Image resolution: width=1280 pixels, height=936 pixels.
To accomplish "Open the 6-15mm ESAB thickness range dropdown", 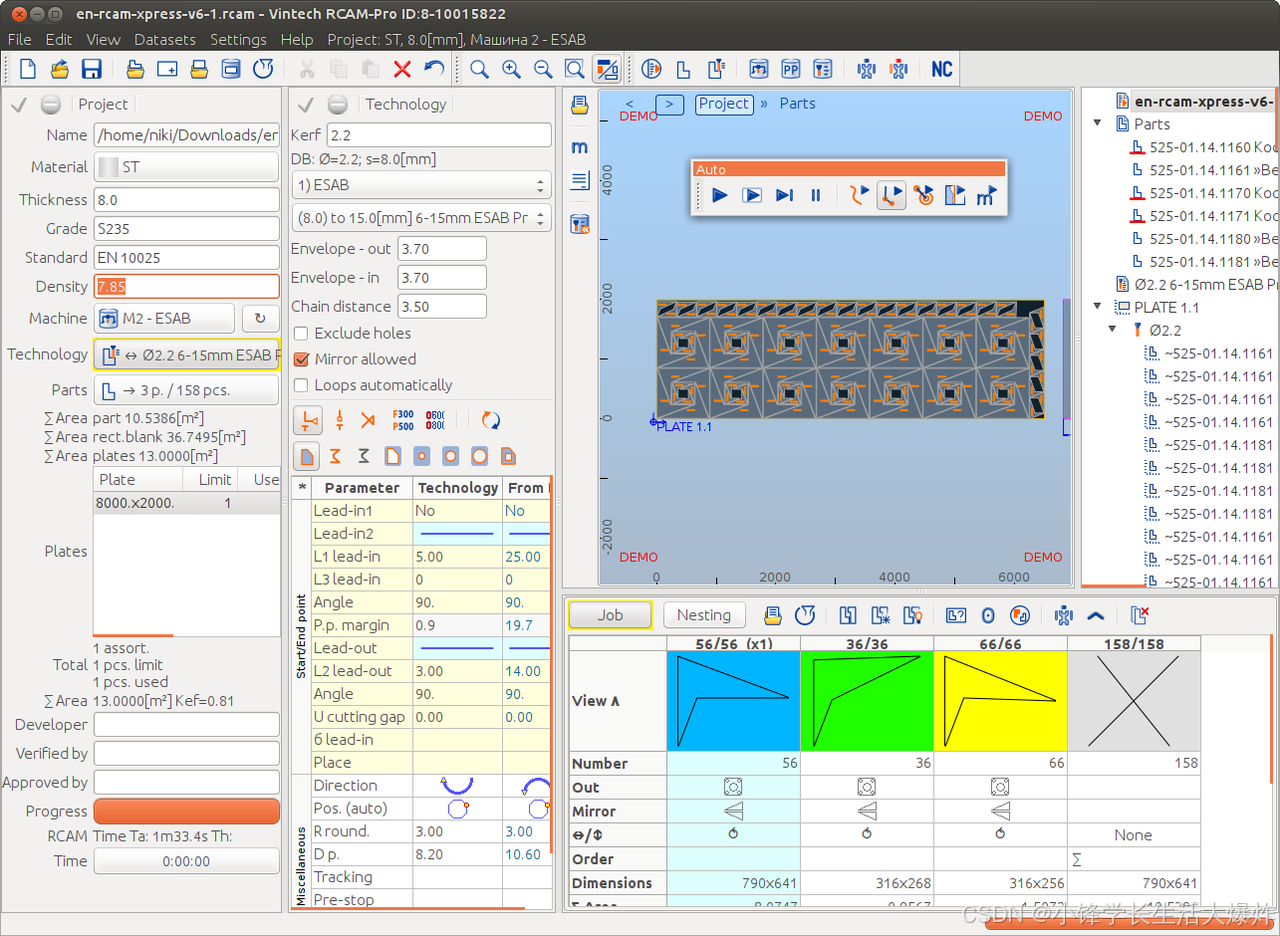I will pyautogui.click(x=421, y=218).
